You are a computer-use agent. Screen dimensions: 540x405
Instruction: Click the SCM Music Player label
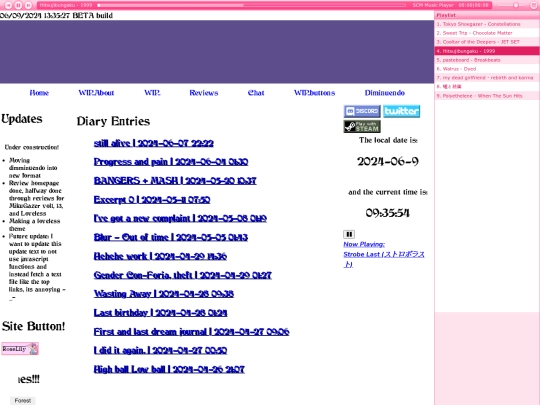[433, 5]
